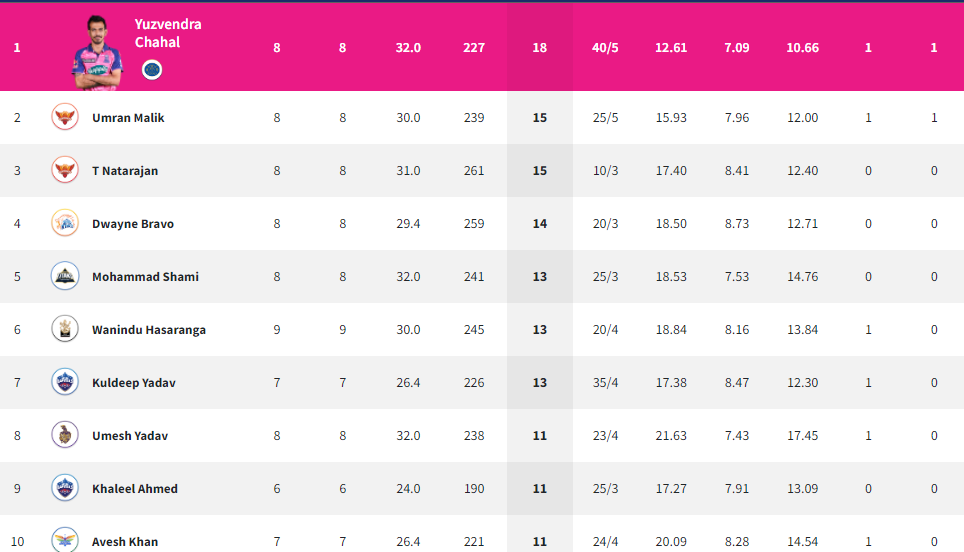Click Umesh Yadav's Kolkata Knight Riders logo
964x552 pixels.
(65, 435)
